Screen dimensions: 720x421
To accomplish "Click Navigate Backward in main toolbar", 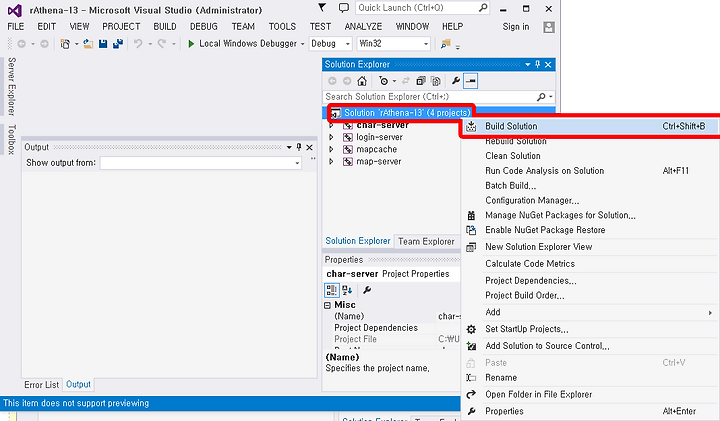I will 21,44.
